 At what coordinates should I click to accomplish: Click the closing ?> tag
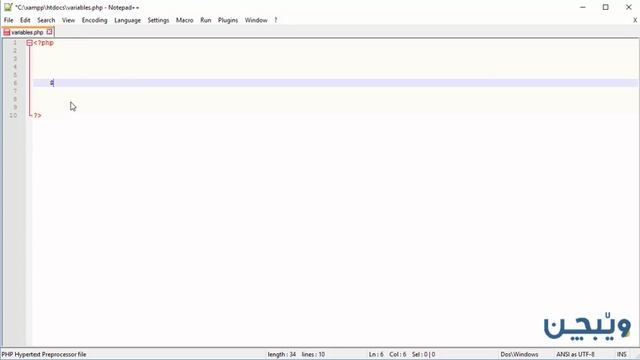38,116
